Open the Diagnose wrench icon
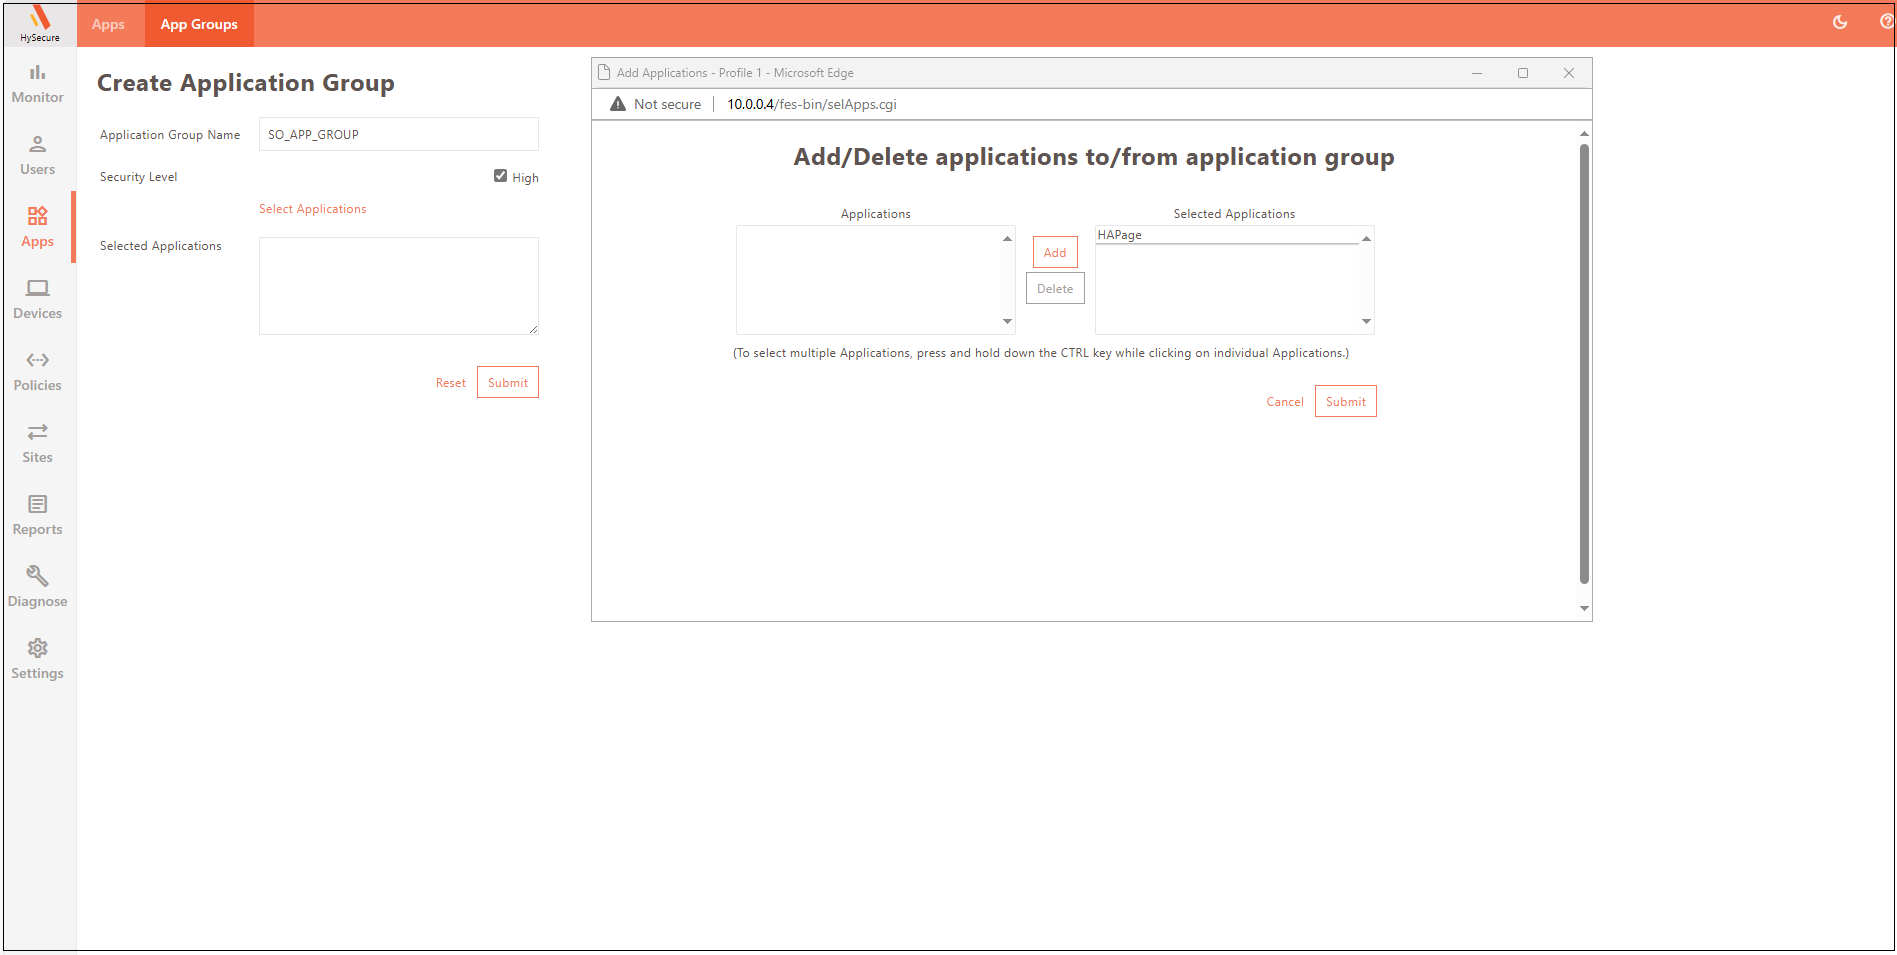 (38, 587)
